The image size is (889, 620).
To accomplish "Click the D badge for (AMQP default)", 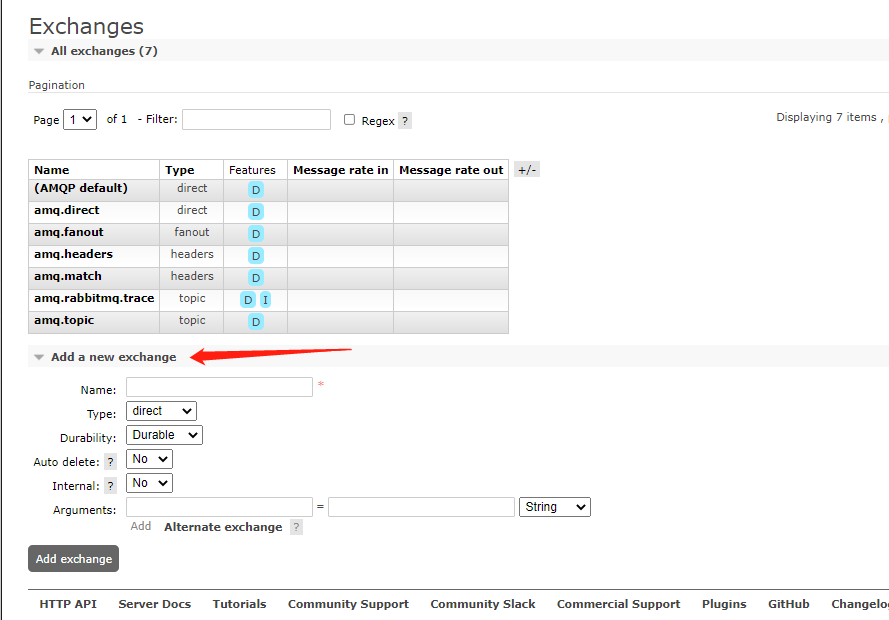I will 256,190.
